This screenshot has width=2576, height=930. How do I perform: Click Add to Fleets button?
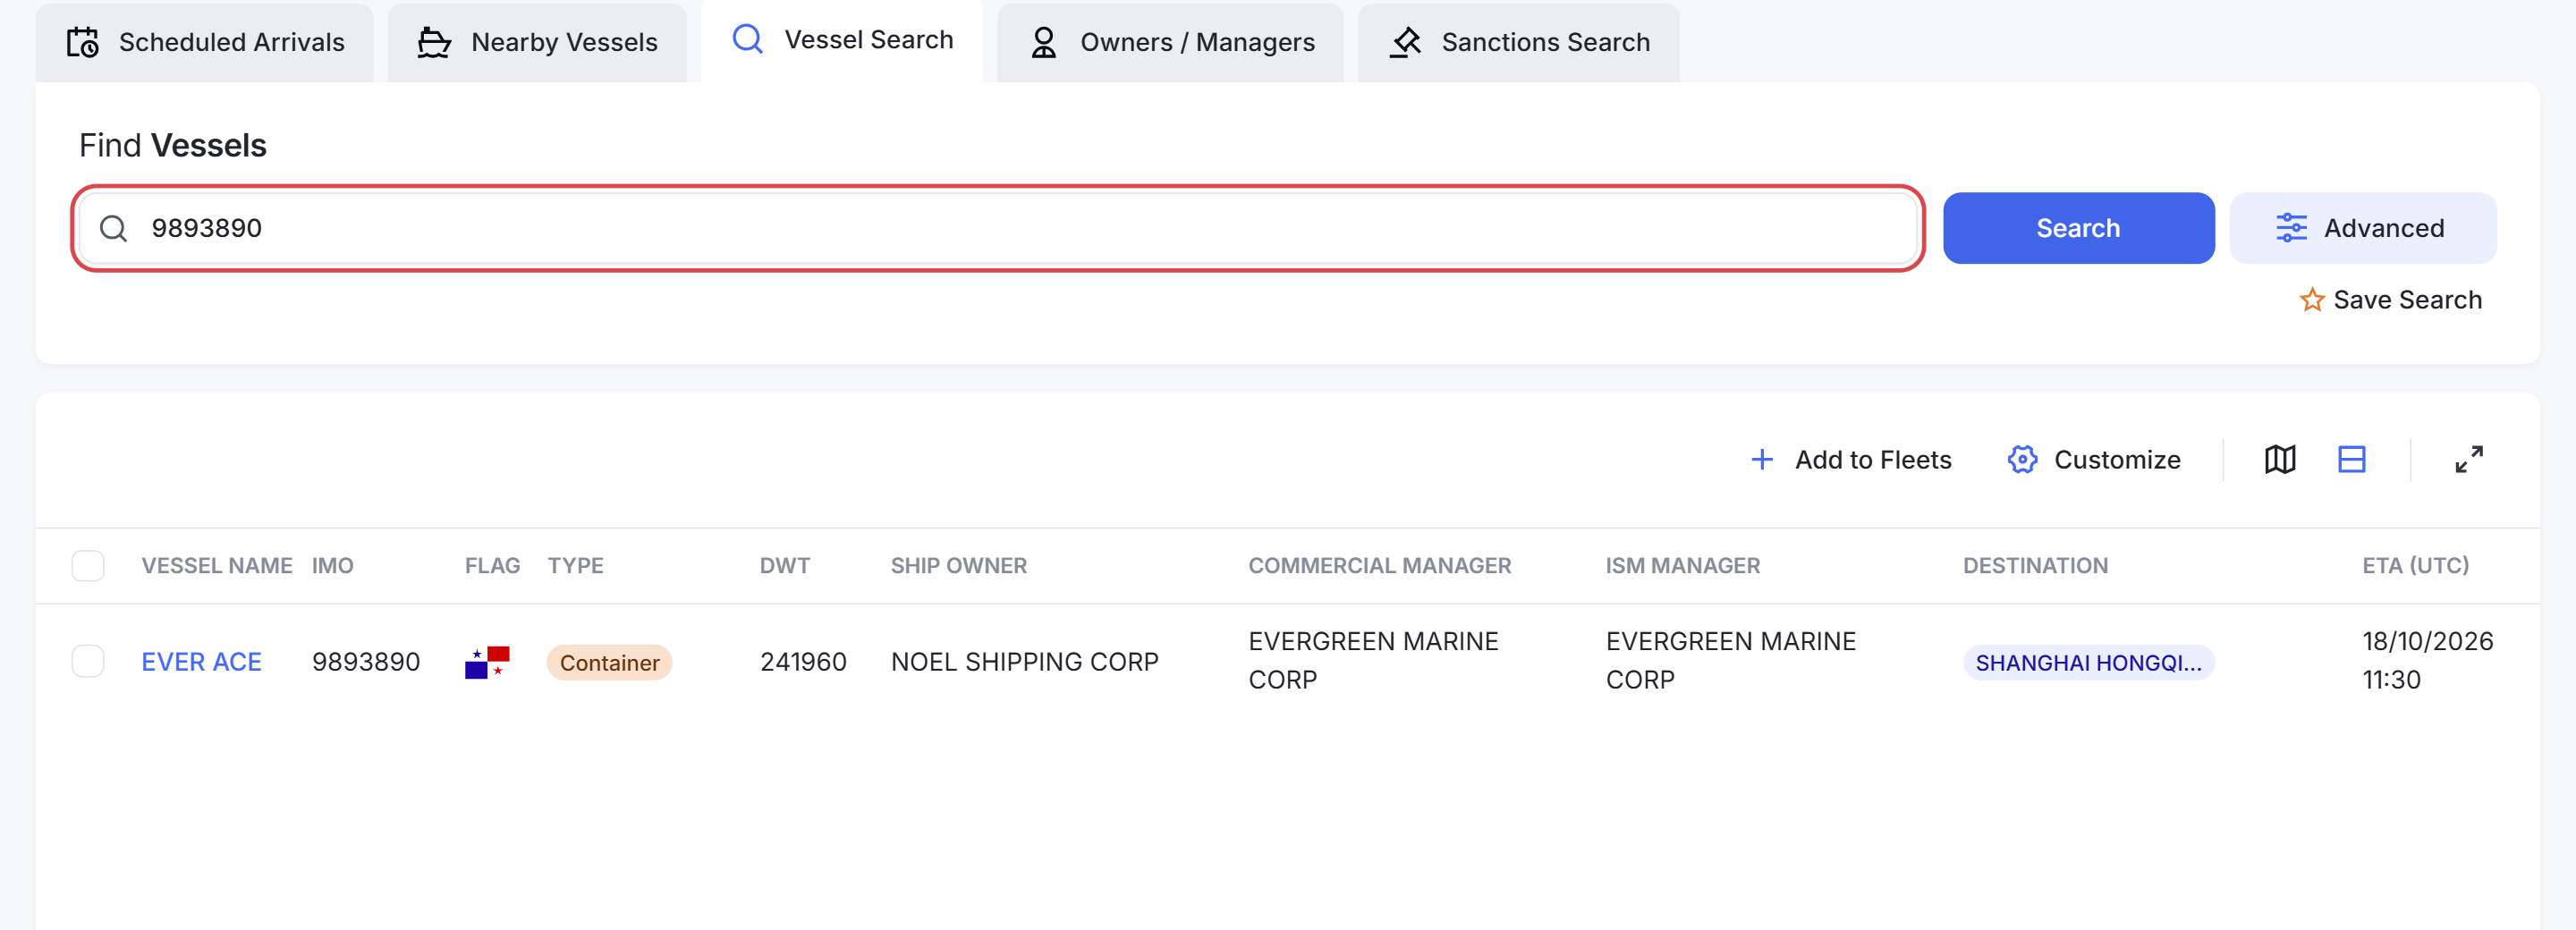pyautogui.click(x=1851, y=460)
